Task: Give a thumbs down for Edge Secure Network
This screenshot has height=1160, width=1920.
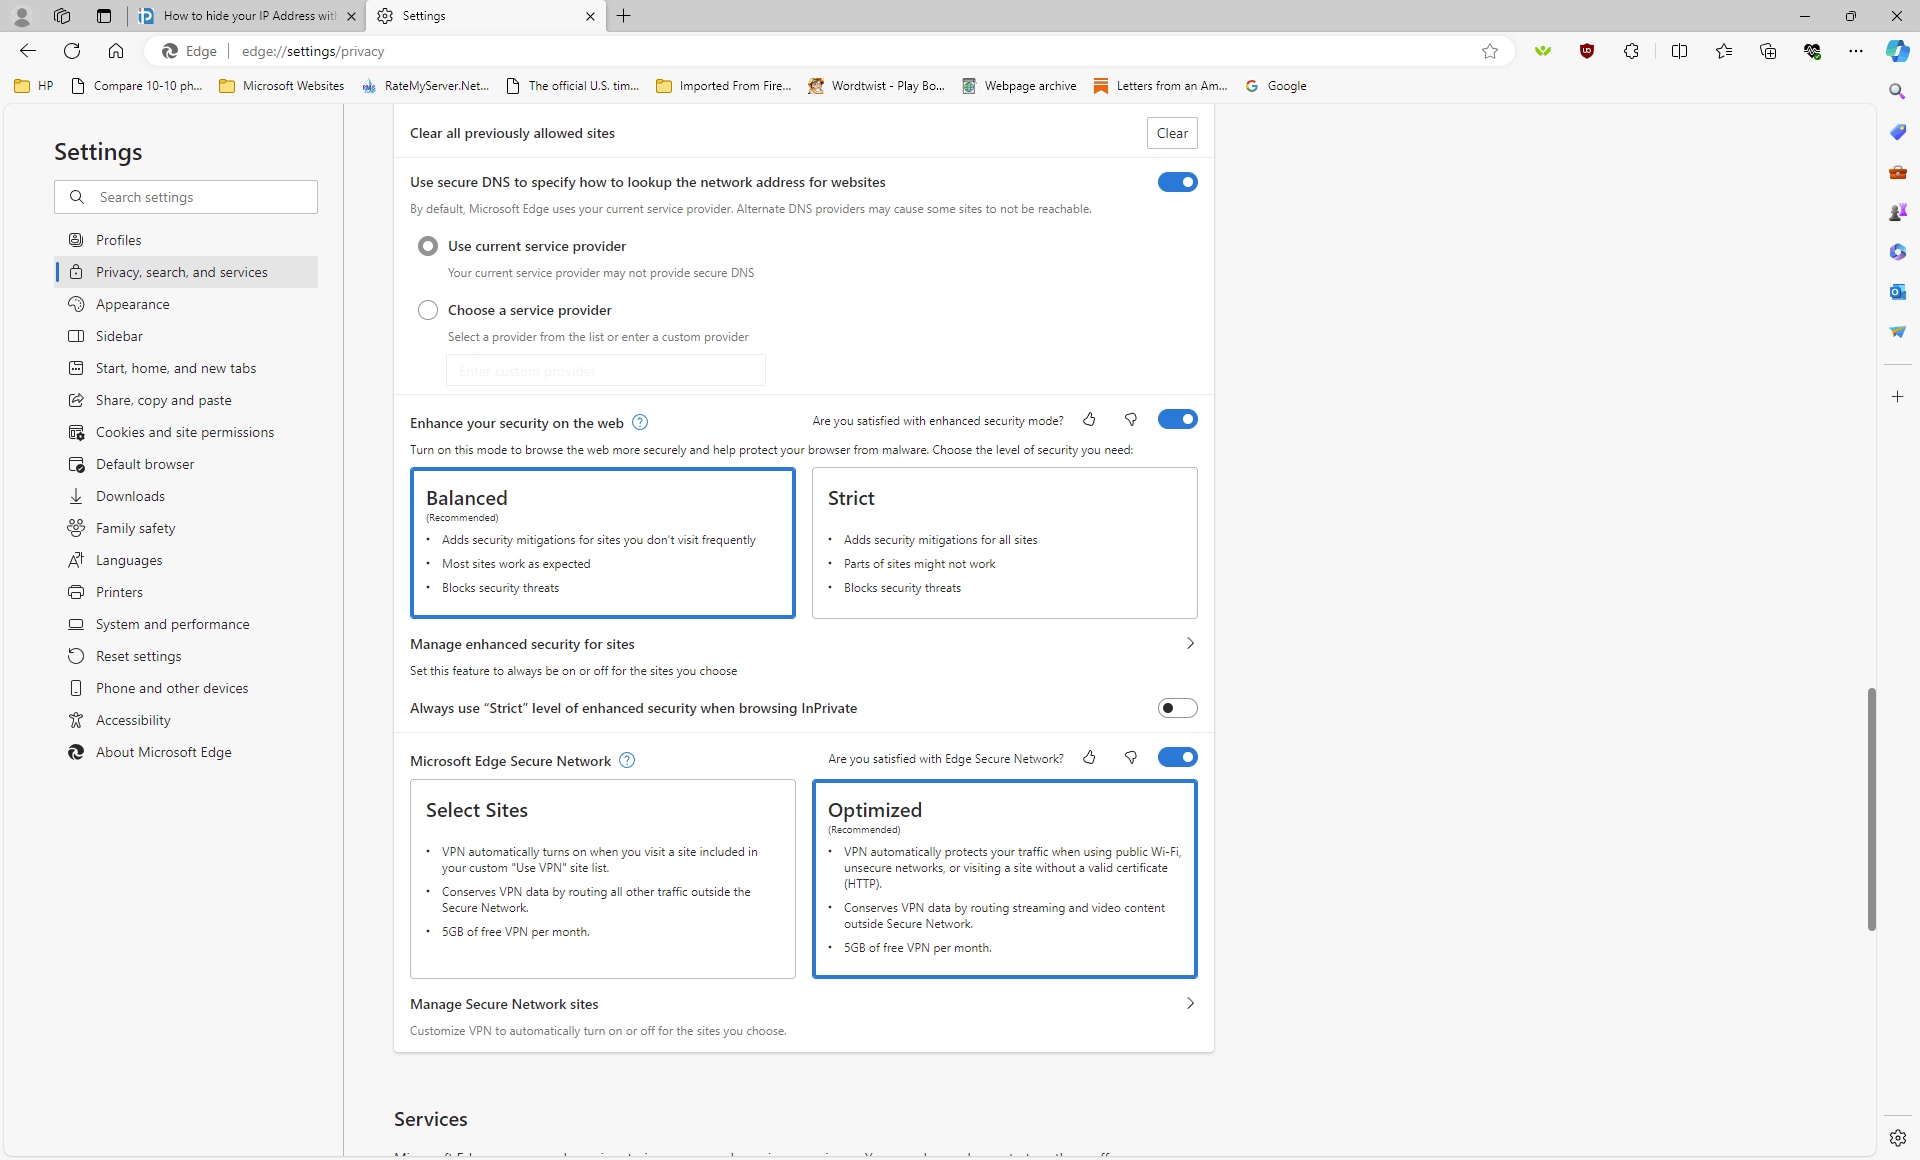Action: click(1130, 758)
